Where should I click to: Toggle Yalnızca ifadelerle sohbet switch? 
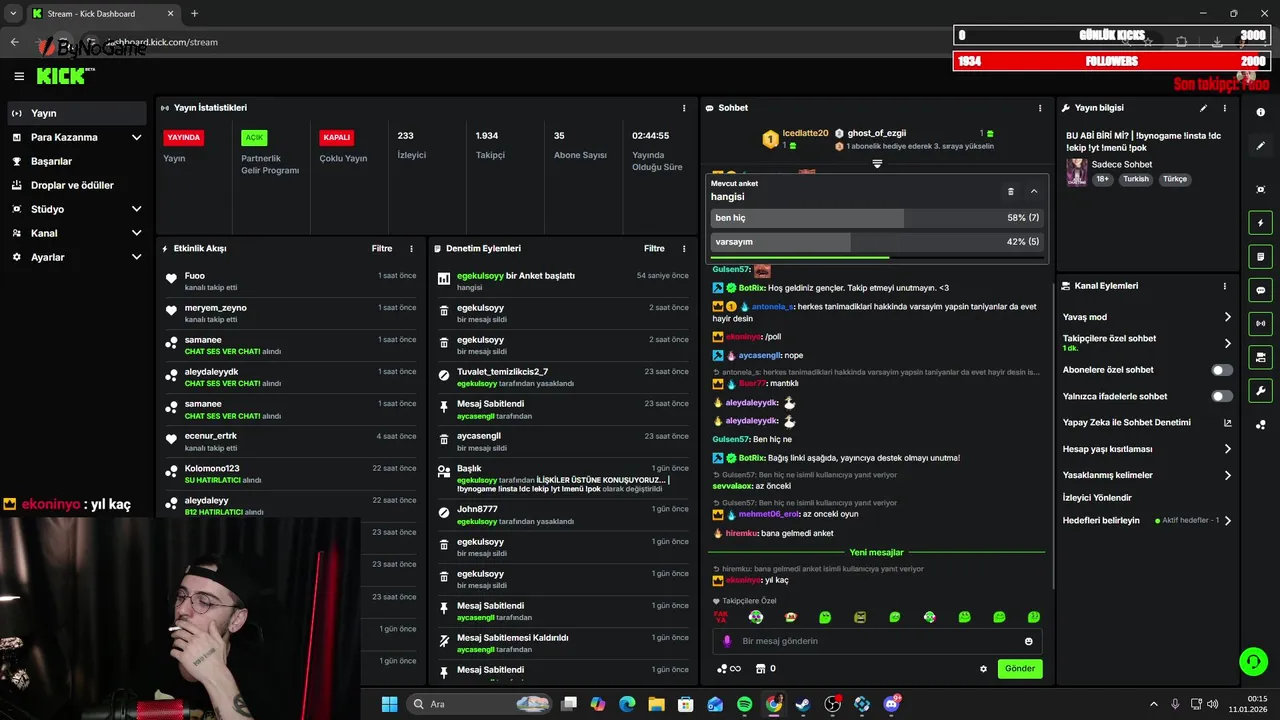point(1222,396)
